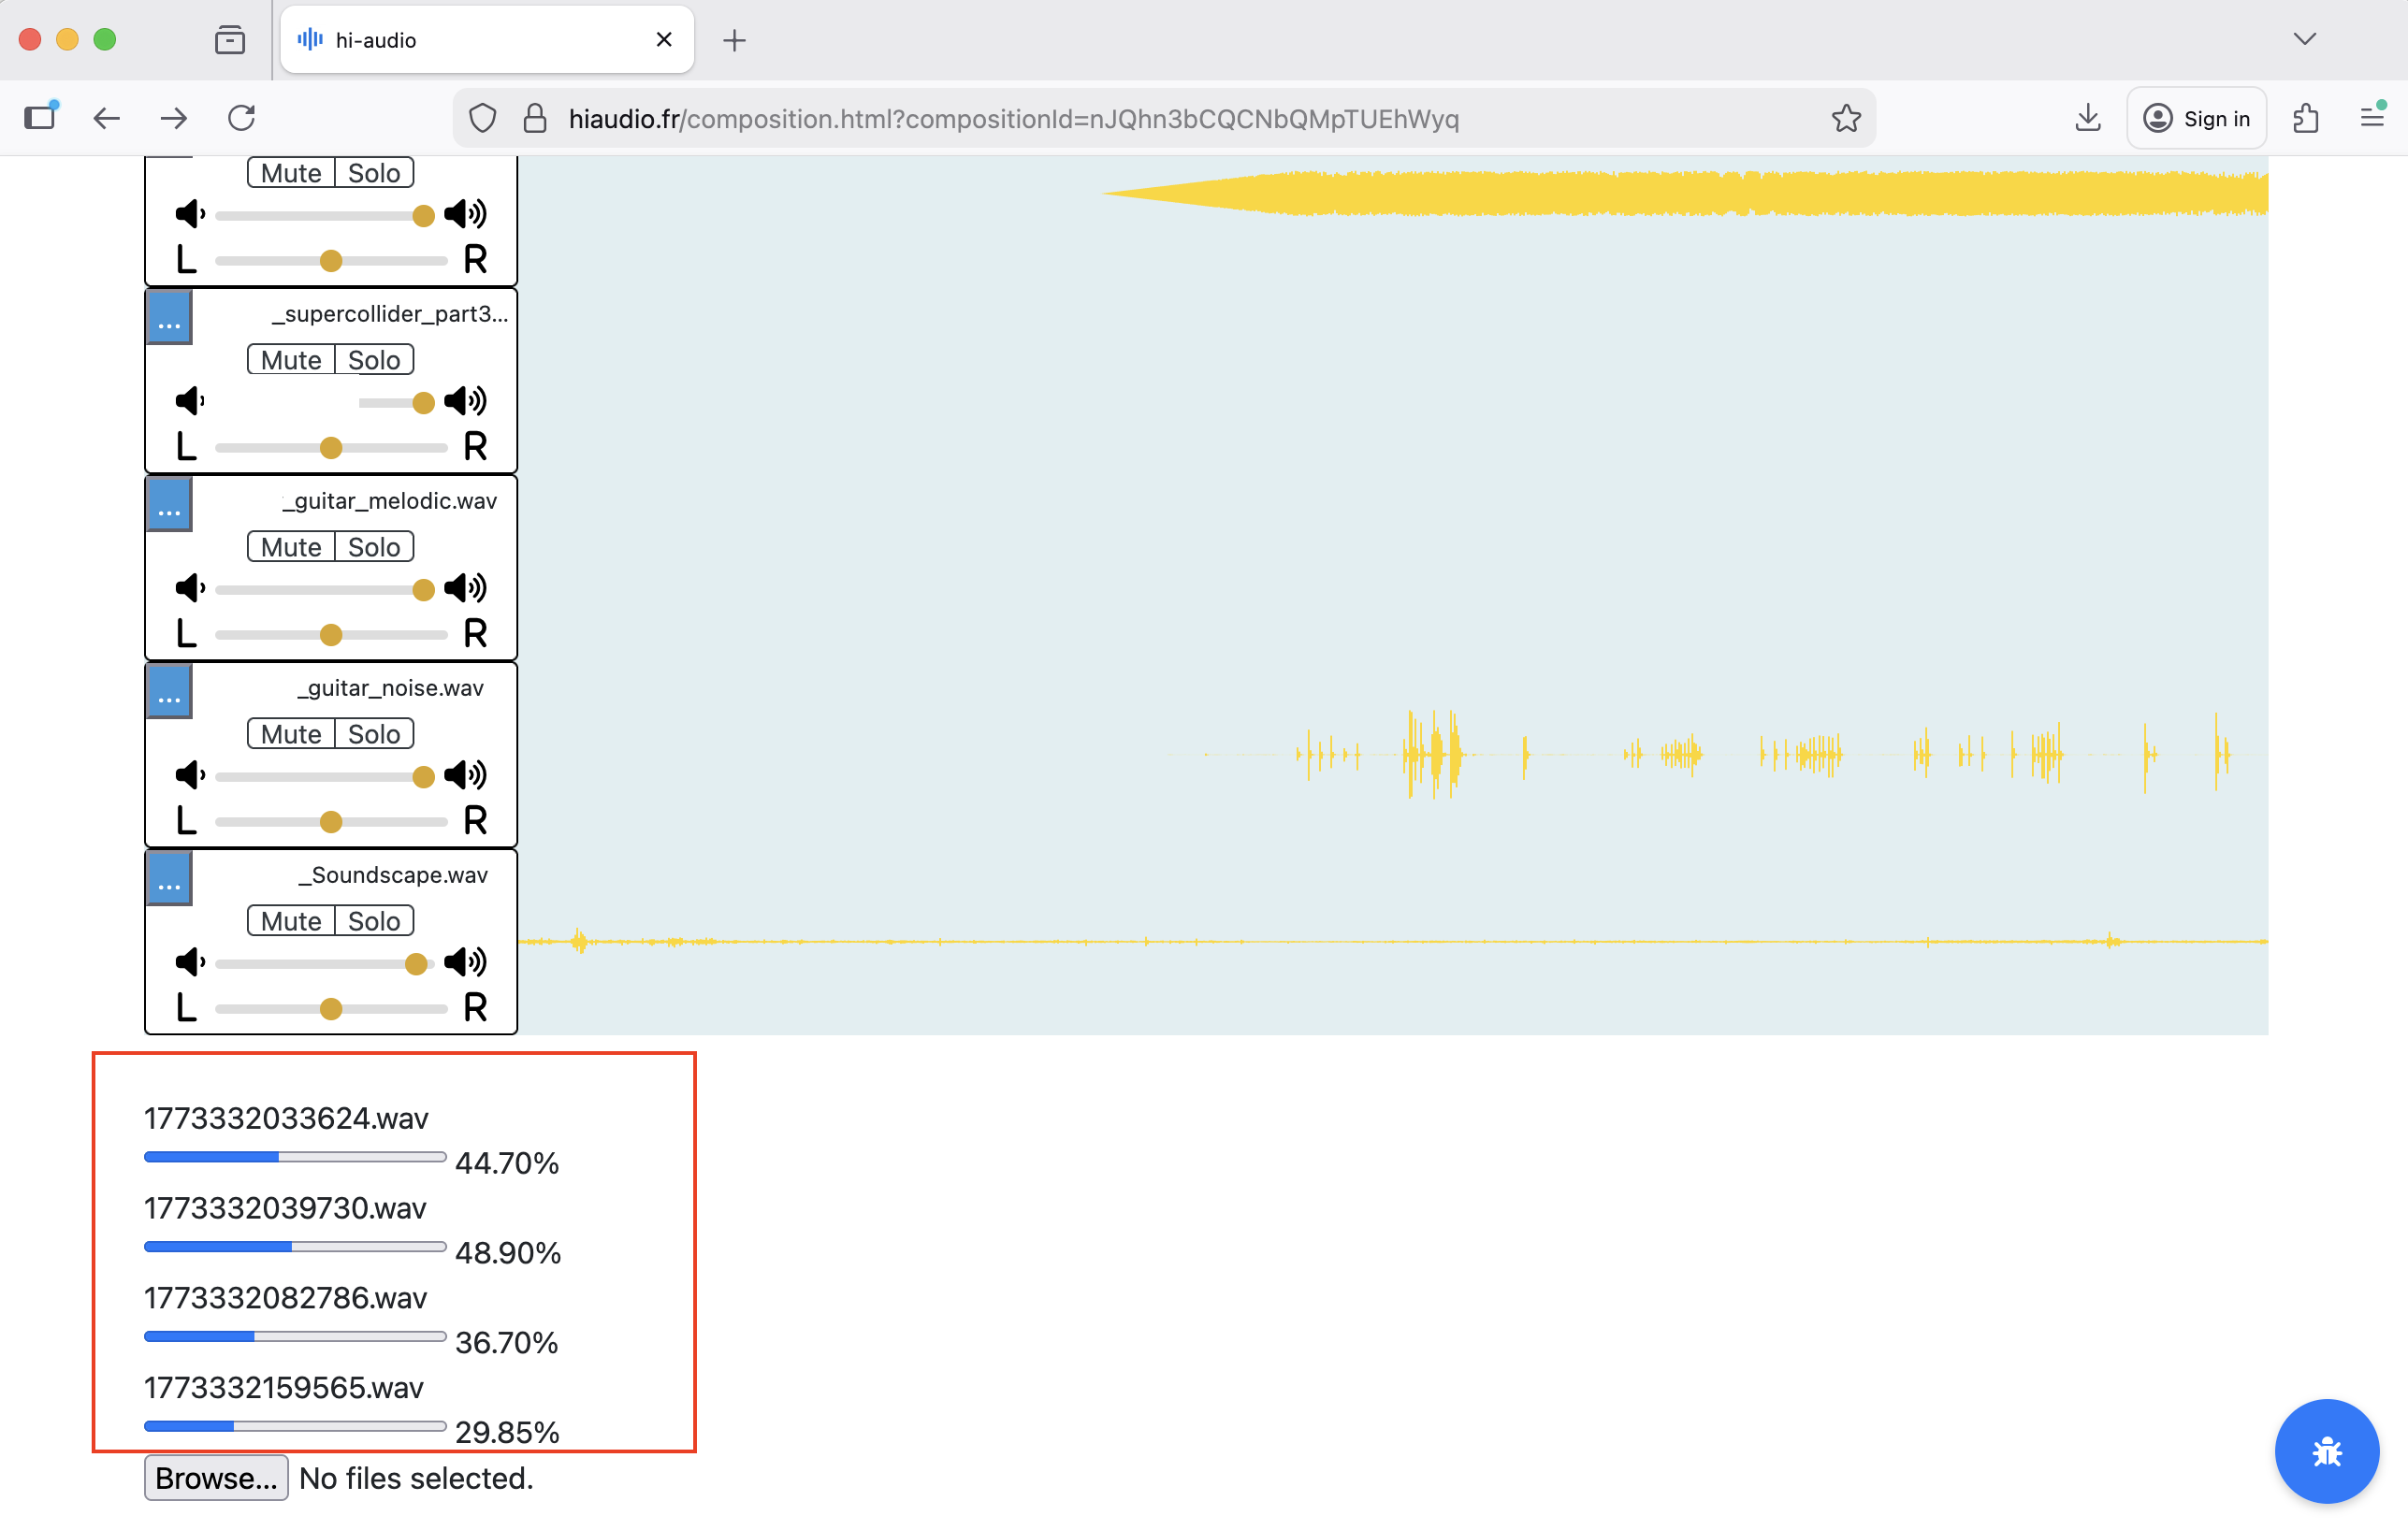Click the speaker icon on _Soundscape.wav track

pos(467,962)
